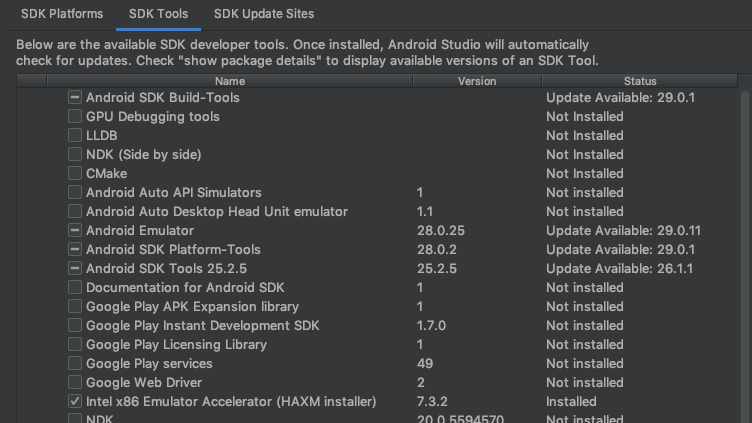Check the Google Play services box
This screenshot has width=752, height=423.
(x=75, y=364)
